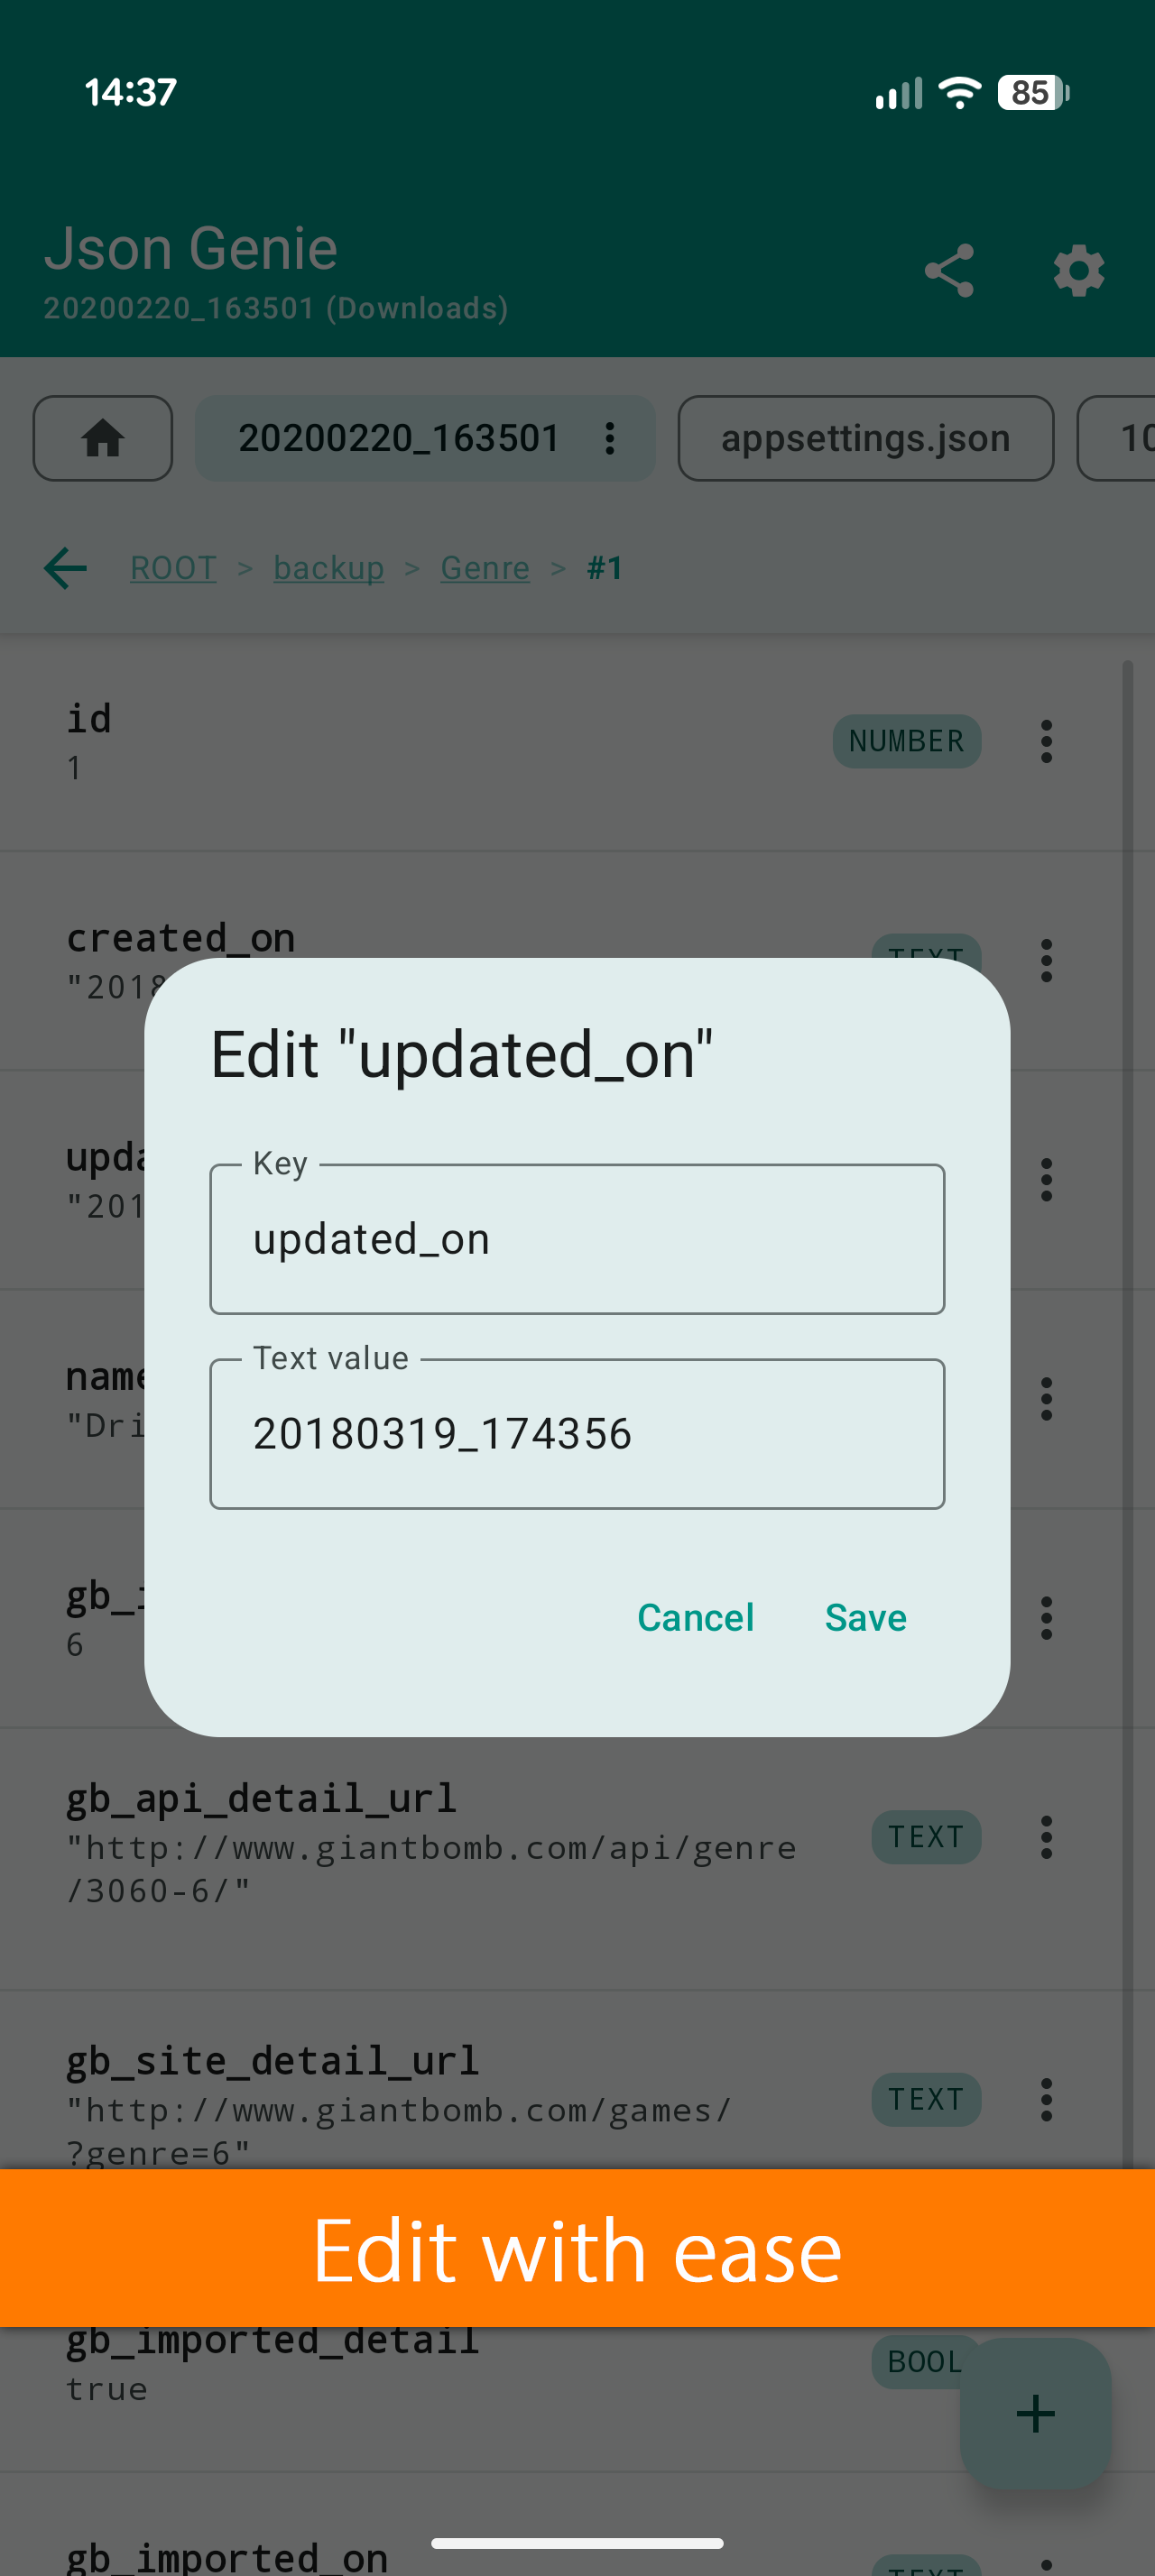This screenshot has height=2576, width=1155.
Task: Tap the plus add floating button
Action: [x=1035, y=2413]
